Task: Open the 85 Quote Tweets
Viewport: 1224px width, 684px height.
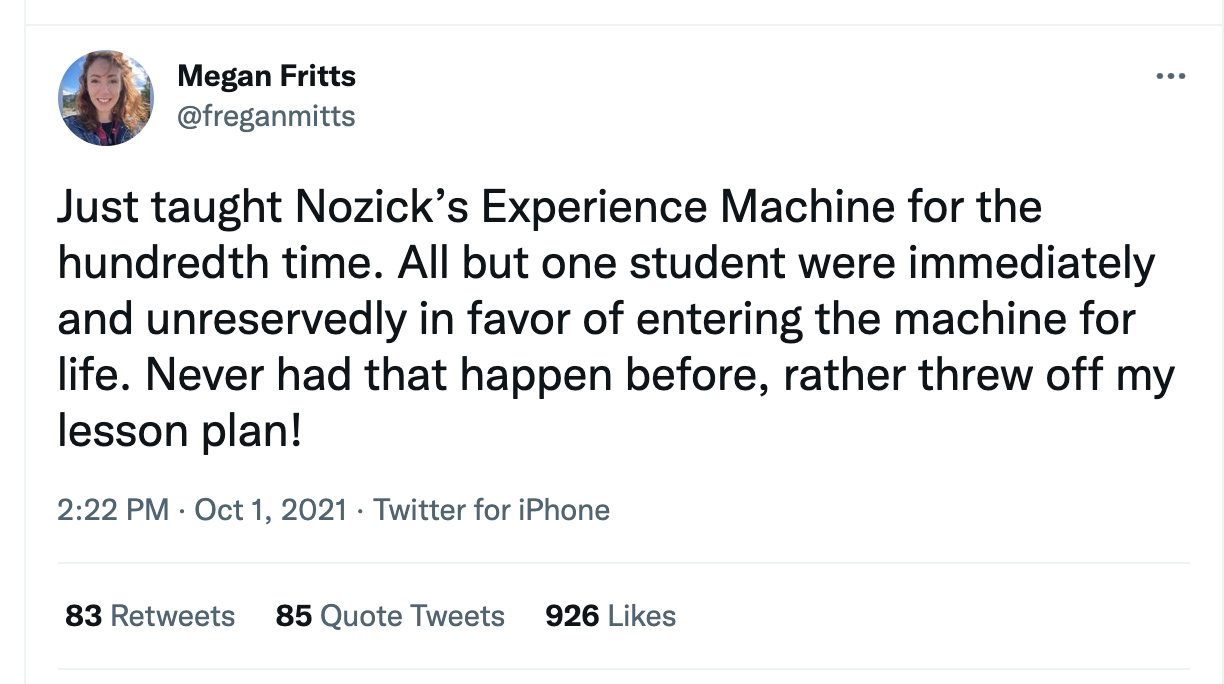Action: point(389,616)
